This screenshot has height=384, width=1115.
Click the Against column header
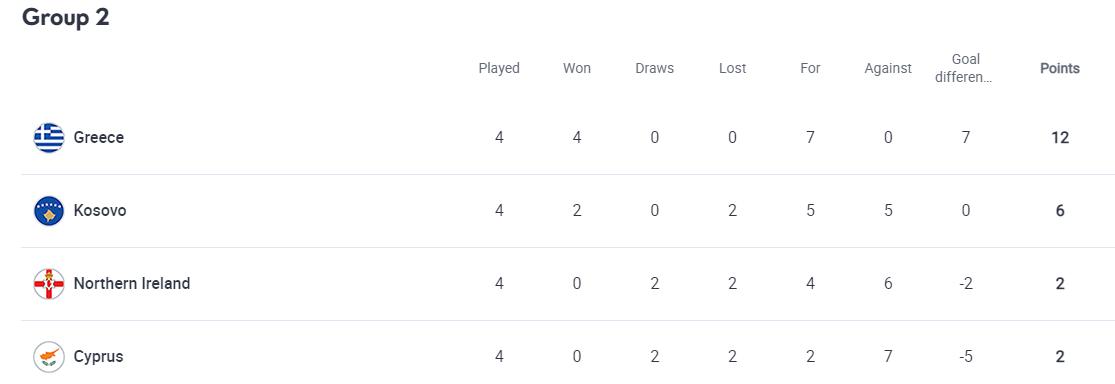point(888,68)
